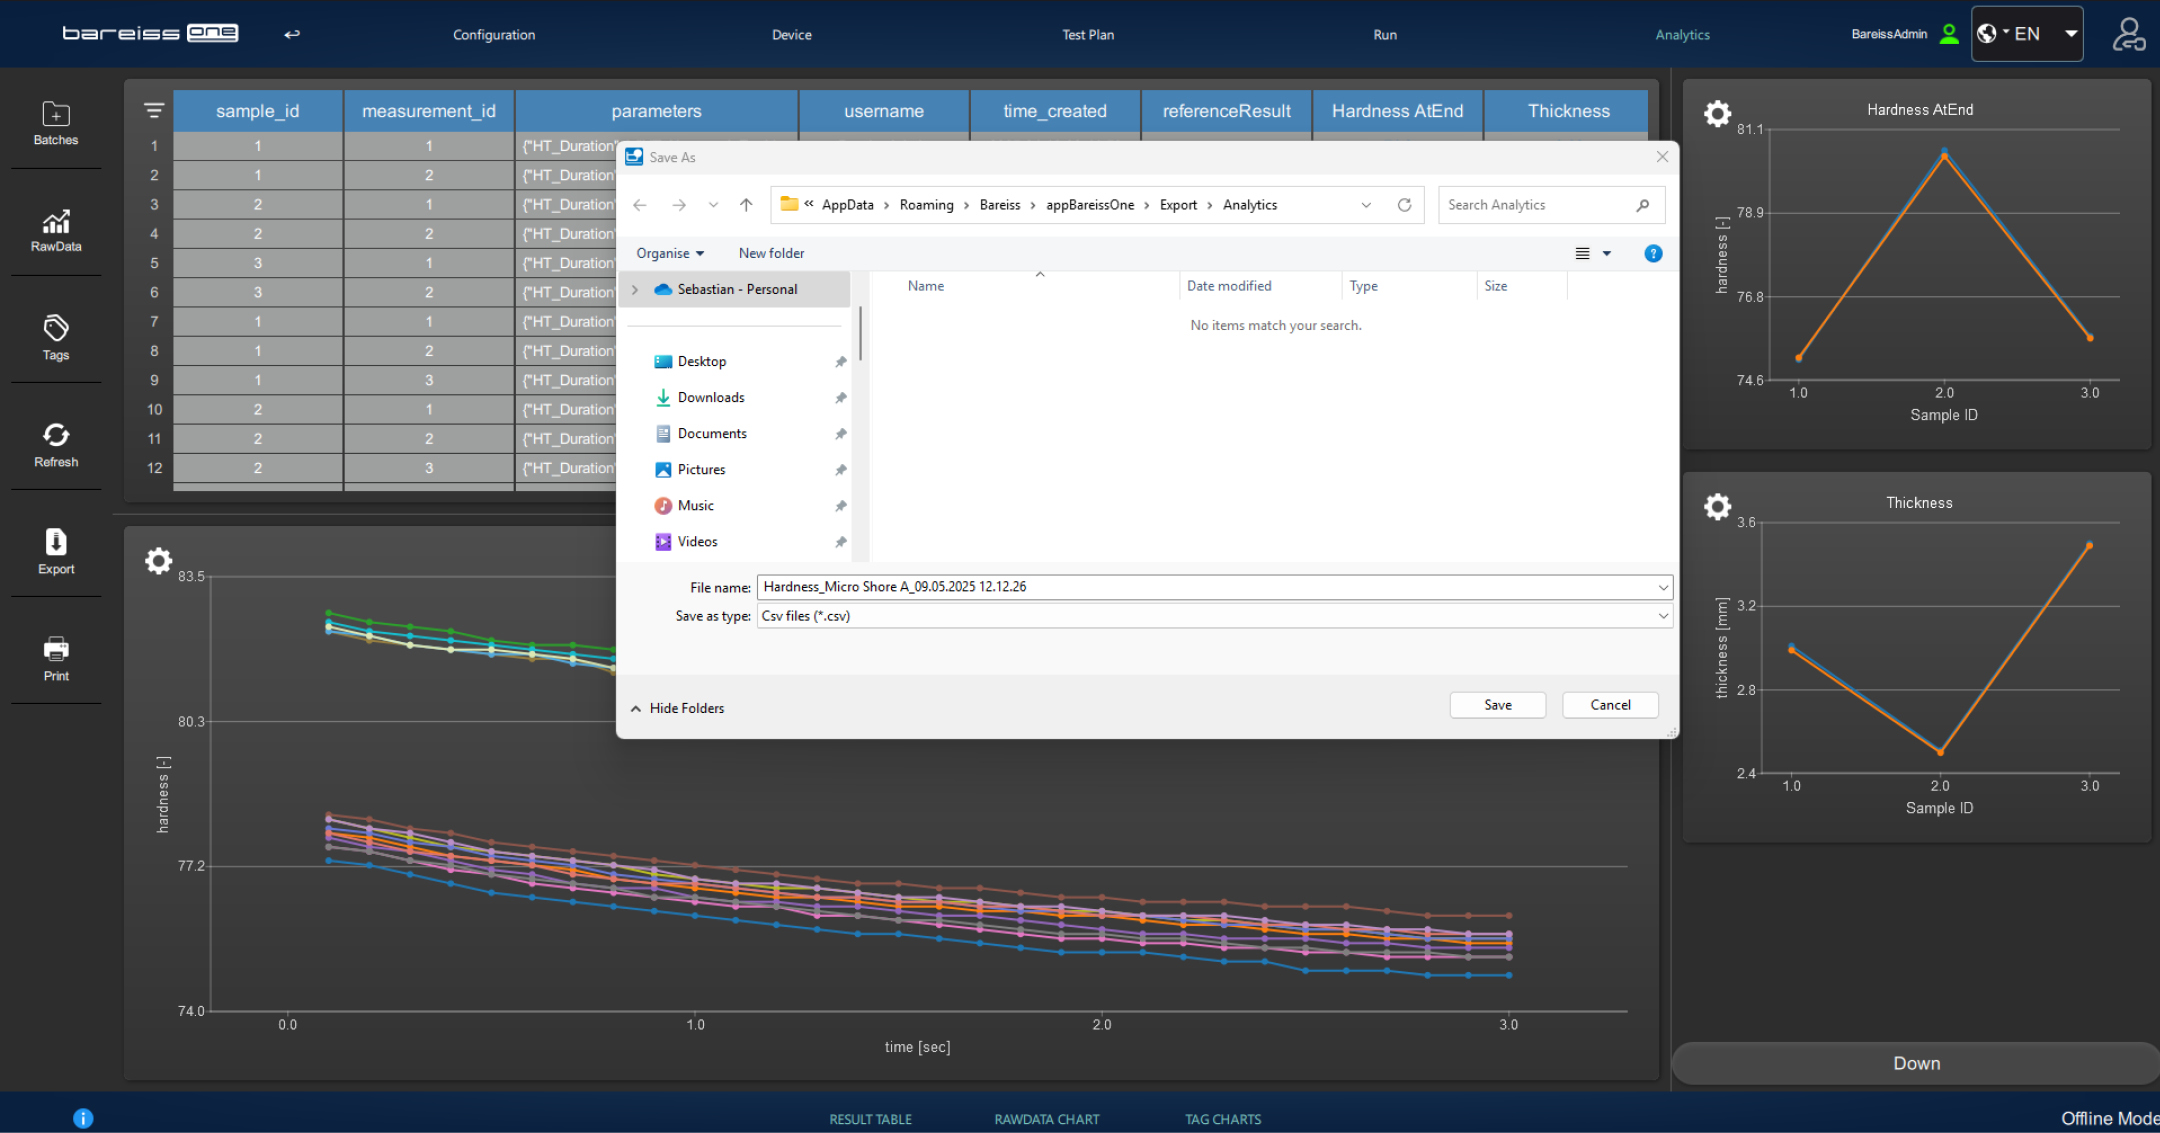Open address bar previous locations dropdown
The width and height of the screenshot is (2160, 1133).
pos(1366,205)
